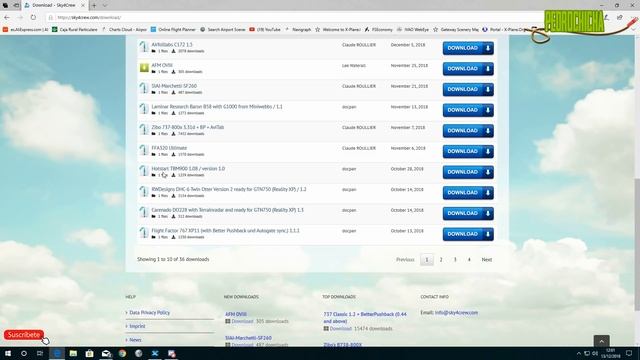Image resolution: width=640 pixels, height=360 pixels.
Task: Open Cortana search circle
Action: tap(24, 353)
